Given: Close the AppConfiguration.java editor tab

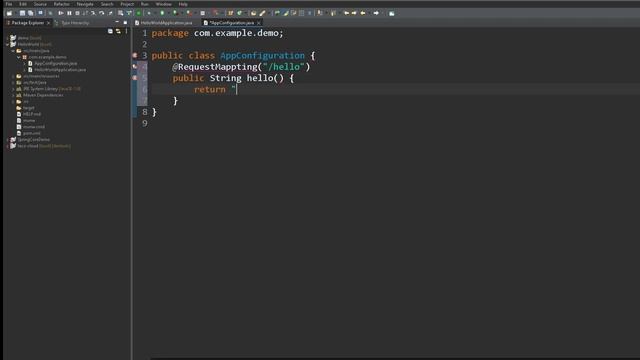Looking at the screenshot, I should [259, 23].
